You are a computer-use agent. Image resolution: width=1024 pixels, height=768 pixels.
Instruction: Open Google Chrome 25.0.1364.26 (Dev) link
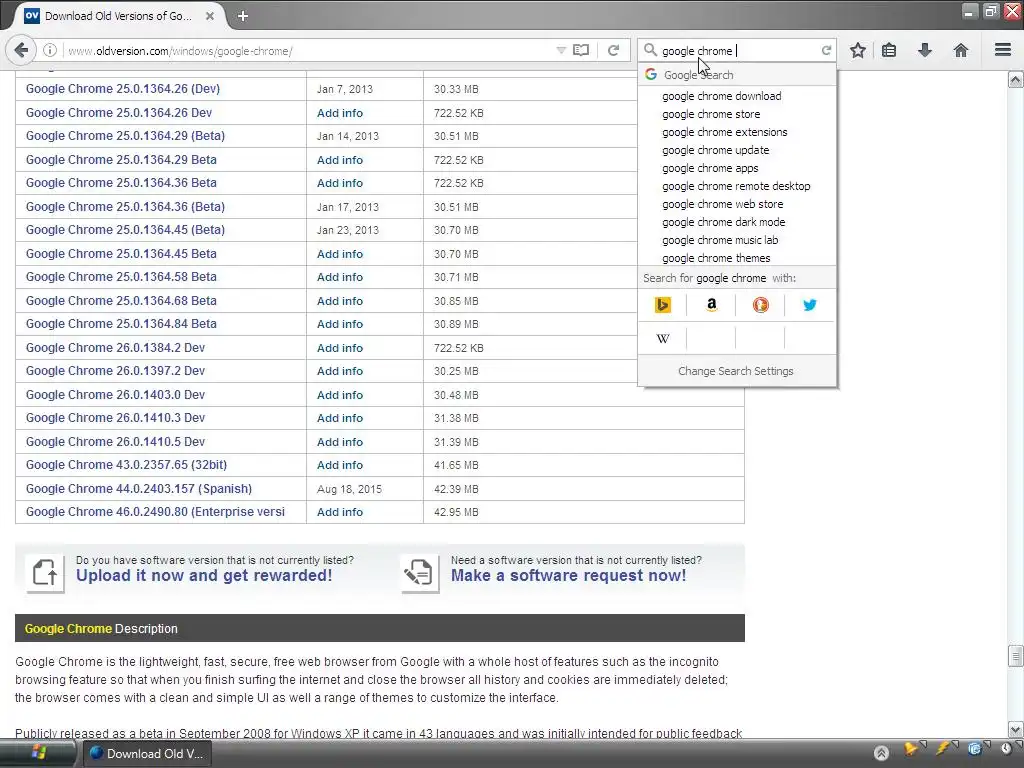pyautogui.click(x=123, y=89)
